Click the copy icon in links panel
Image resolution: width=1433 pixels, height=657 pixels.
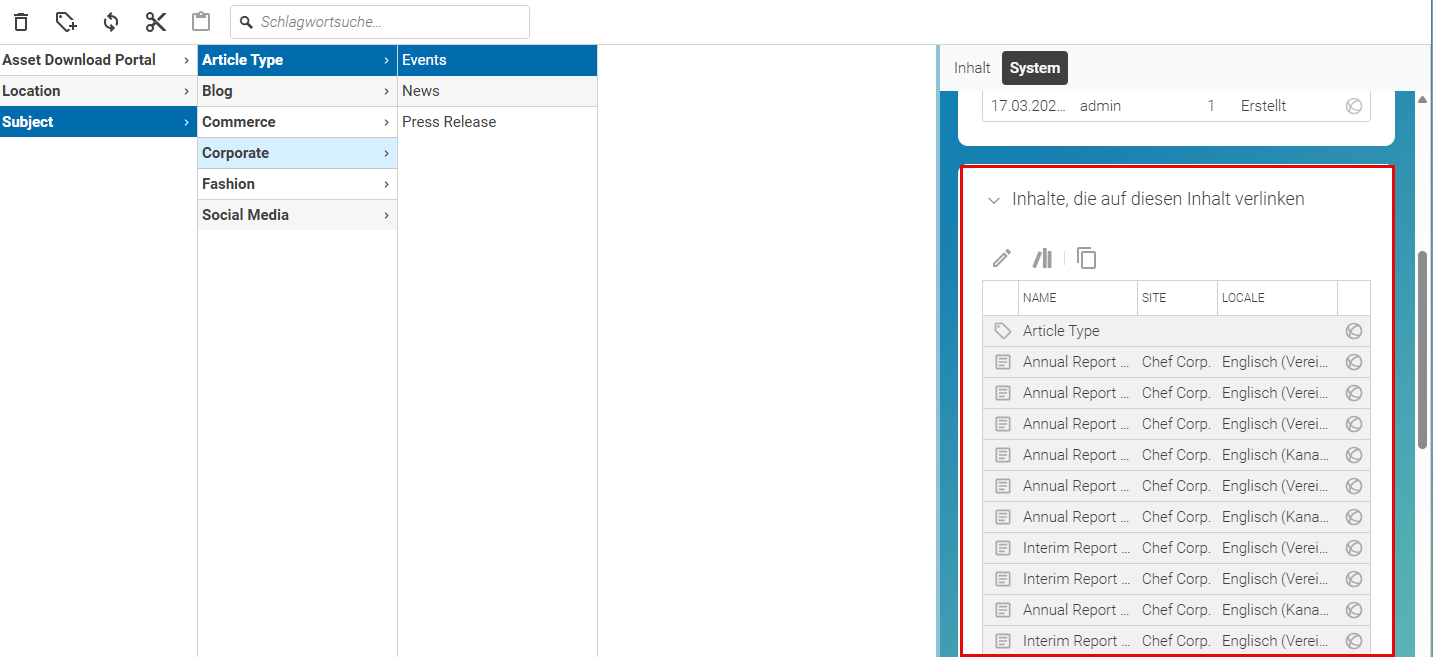point(1086,259)
